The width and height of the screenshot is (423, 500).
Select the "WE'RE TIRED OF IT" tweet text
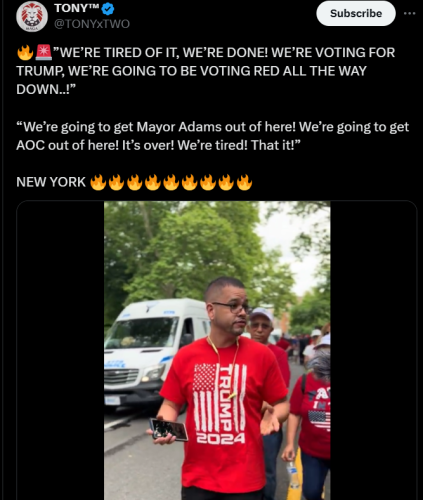[x=206, y=71]
